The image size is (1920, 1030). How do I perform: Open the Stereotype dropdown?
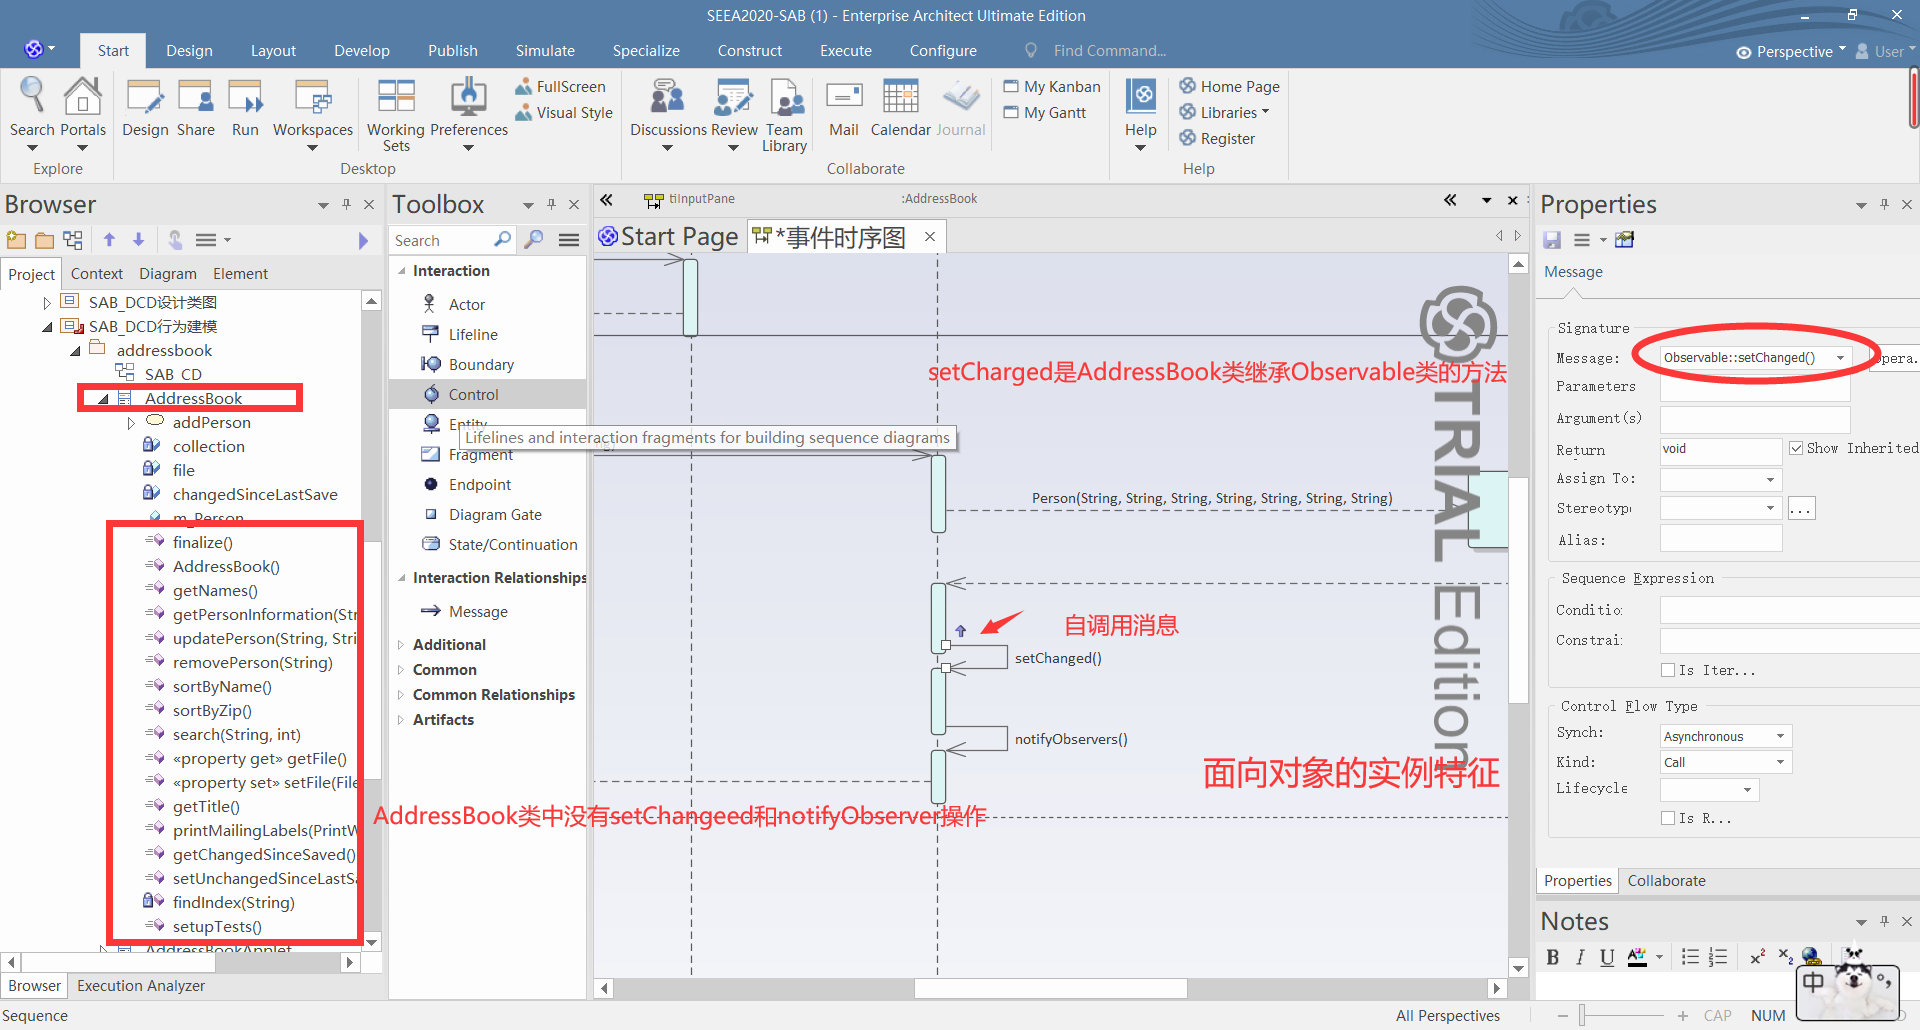point(1770,508)
